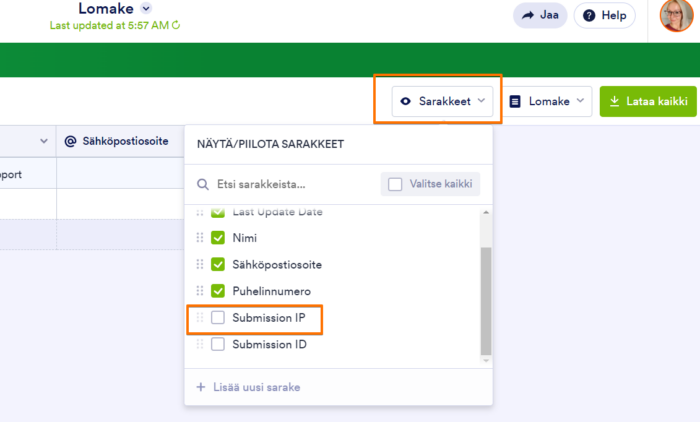
Task: Uncheck the Puhelinnumero column checkbox
Action: coord(218,291)
